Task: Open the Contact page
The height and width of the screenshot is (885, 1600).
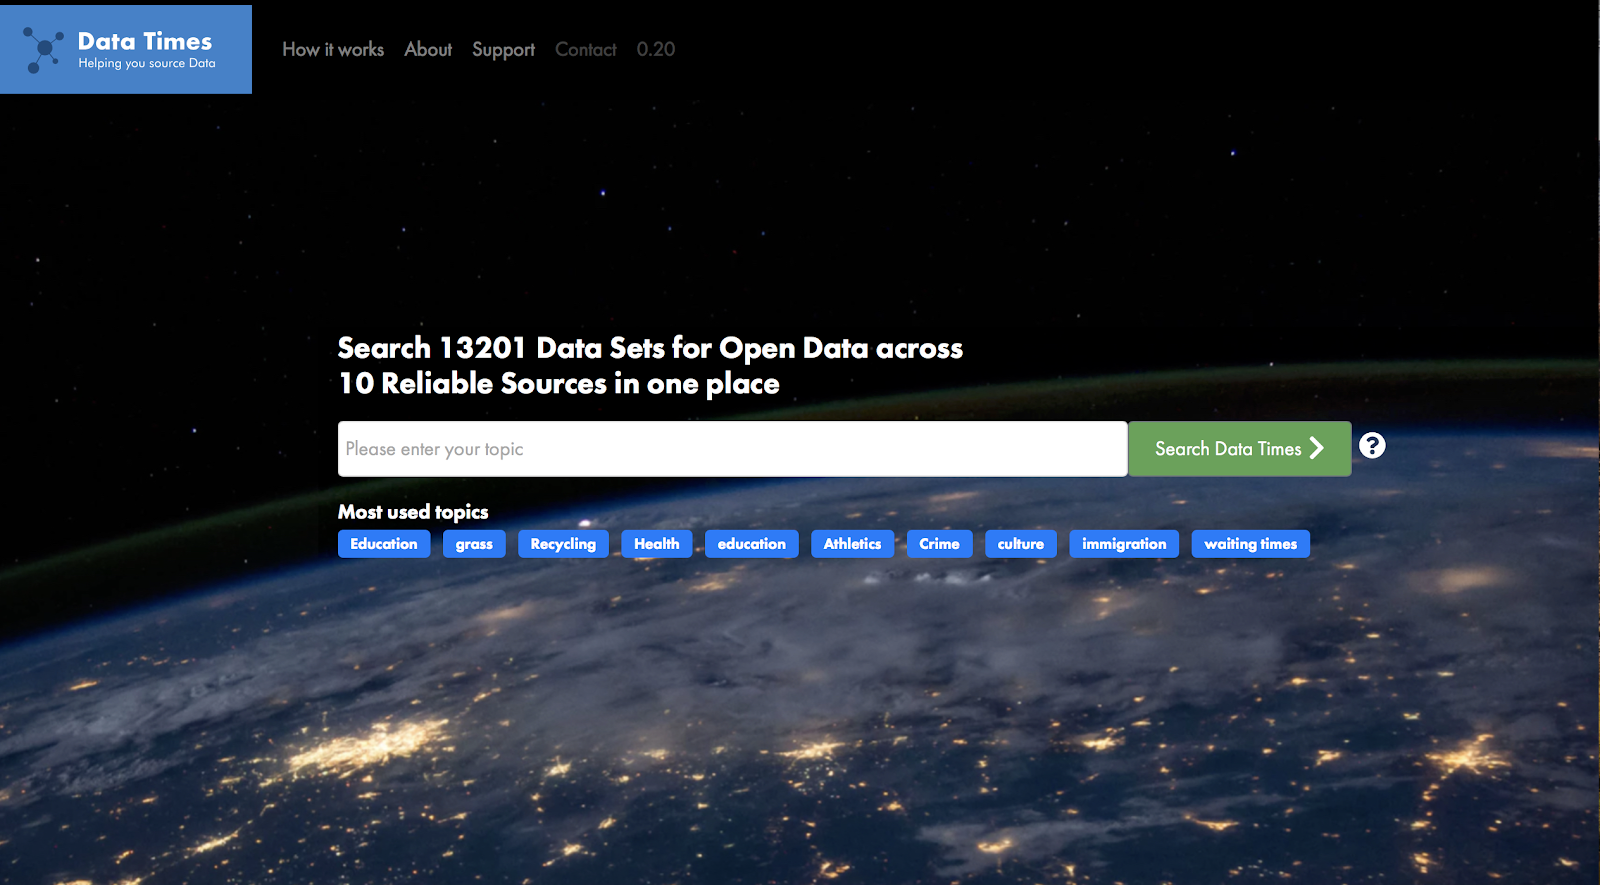Action: pyautogui.click(x=586, y=49)
